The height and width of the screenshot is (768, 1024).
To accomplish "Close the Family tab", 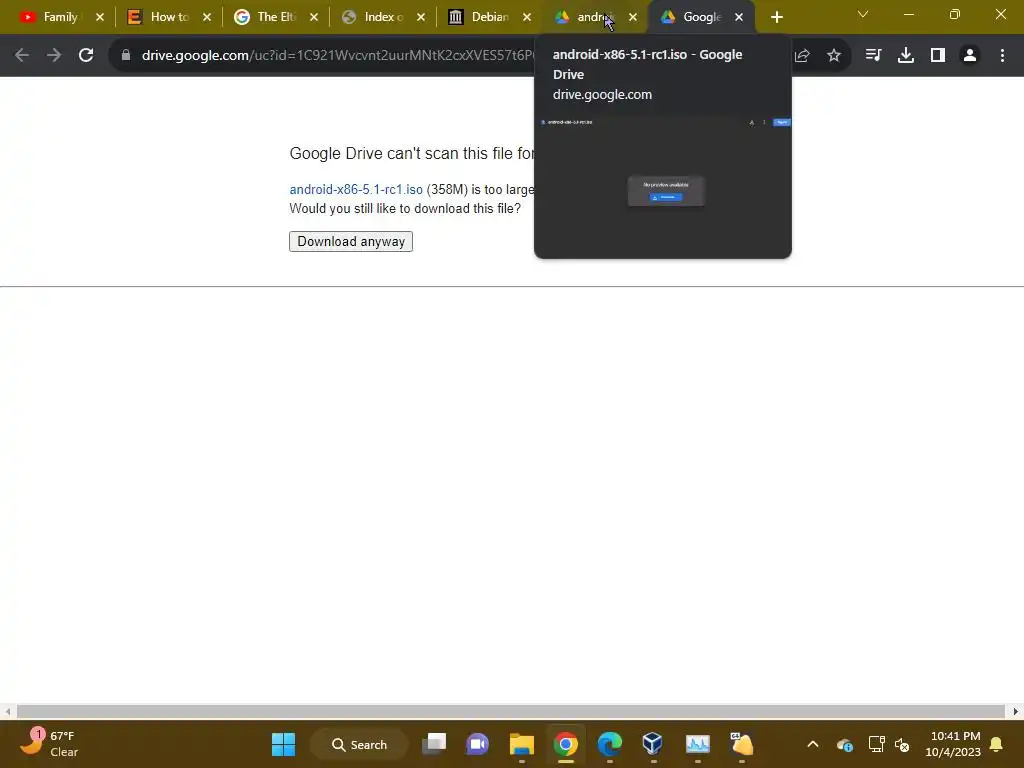I will coord(100,17).
